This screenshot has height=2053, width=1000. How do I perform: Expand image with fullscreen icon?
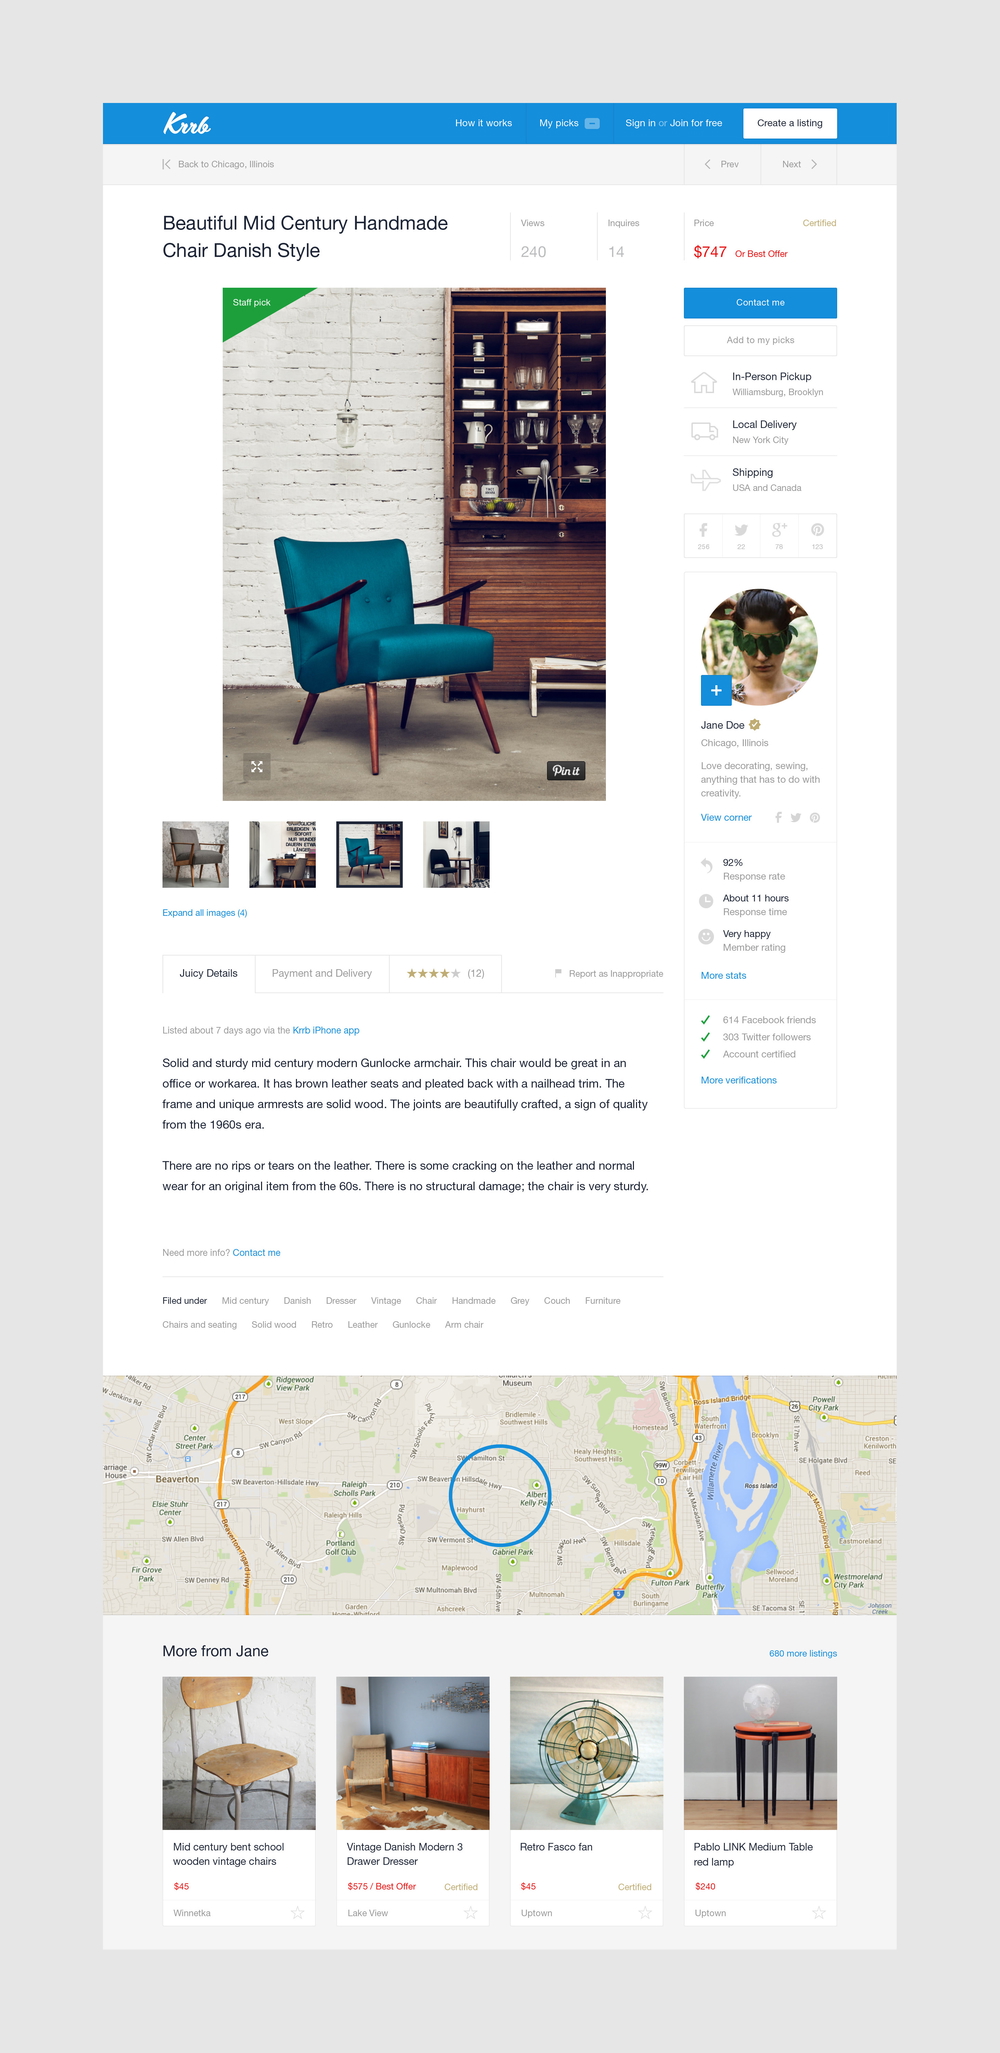point(257,767)
